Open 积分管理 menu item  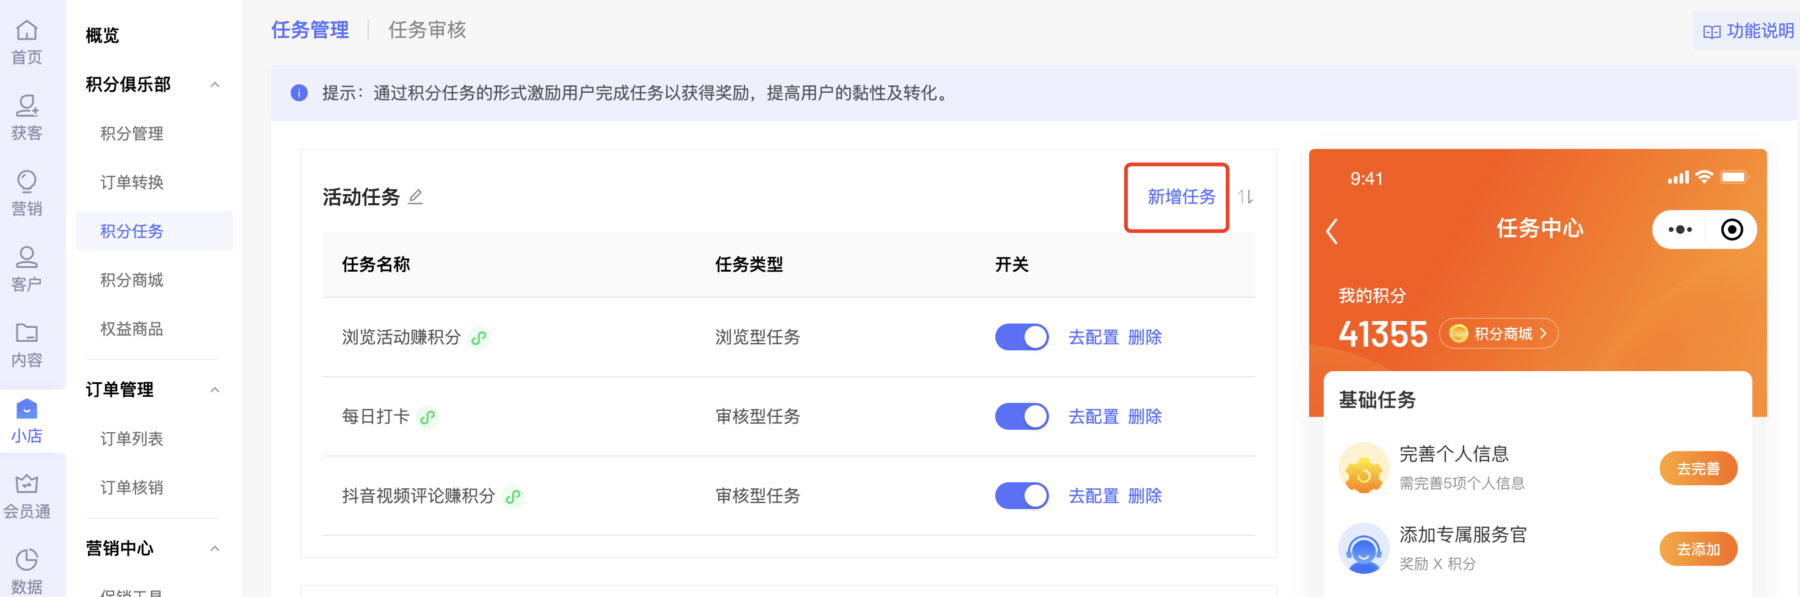132,134
